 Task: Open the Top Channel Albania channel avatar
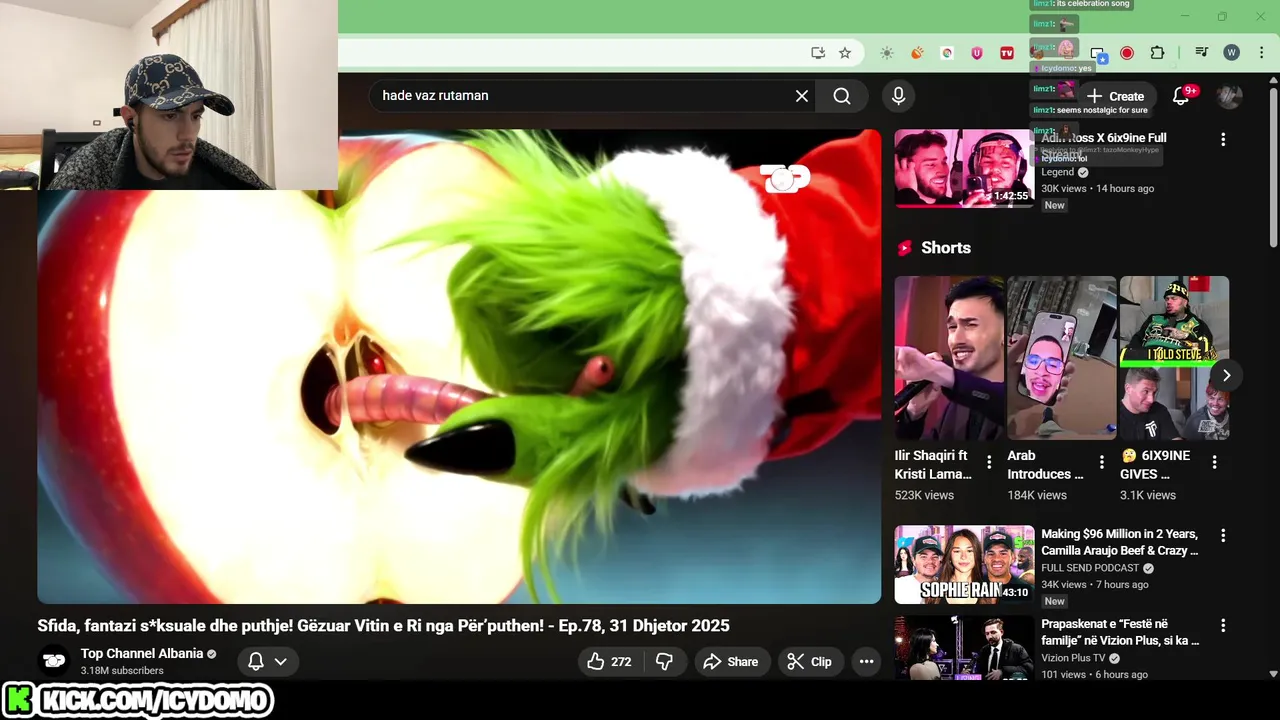click(54, 661)
